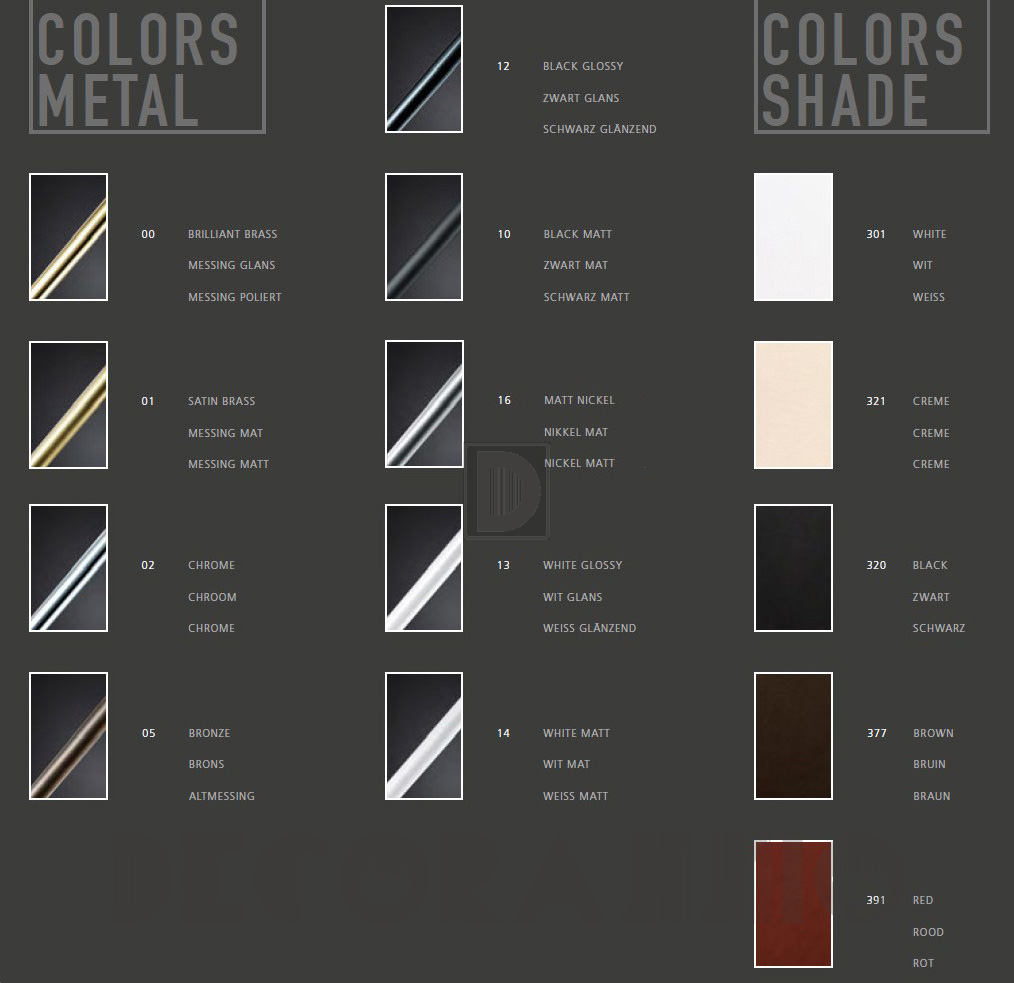
Task: Pick the Chrome metal finish swatch
Action: click(x=68, y=568)
